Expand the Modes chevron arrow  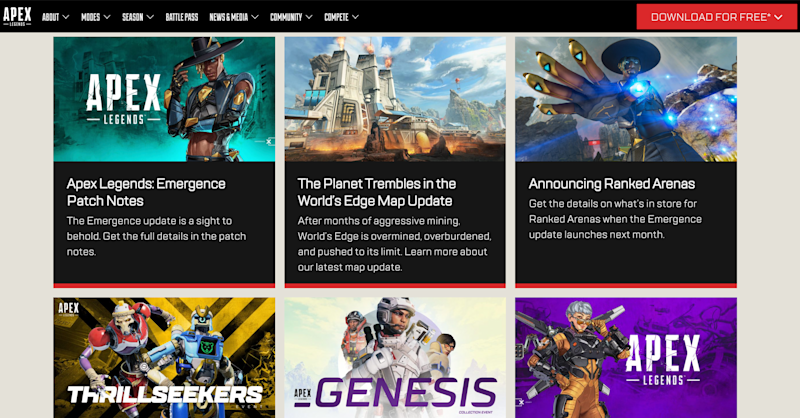[x=107, y=17]
